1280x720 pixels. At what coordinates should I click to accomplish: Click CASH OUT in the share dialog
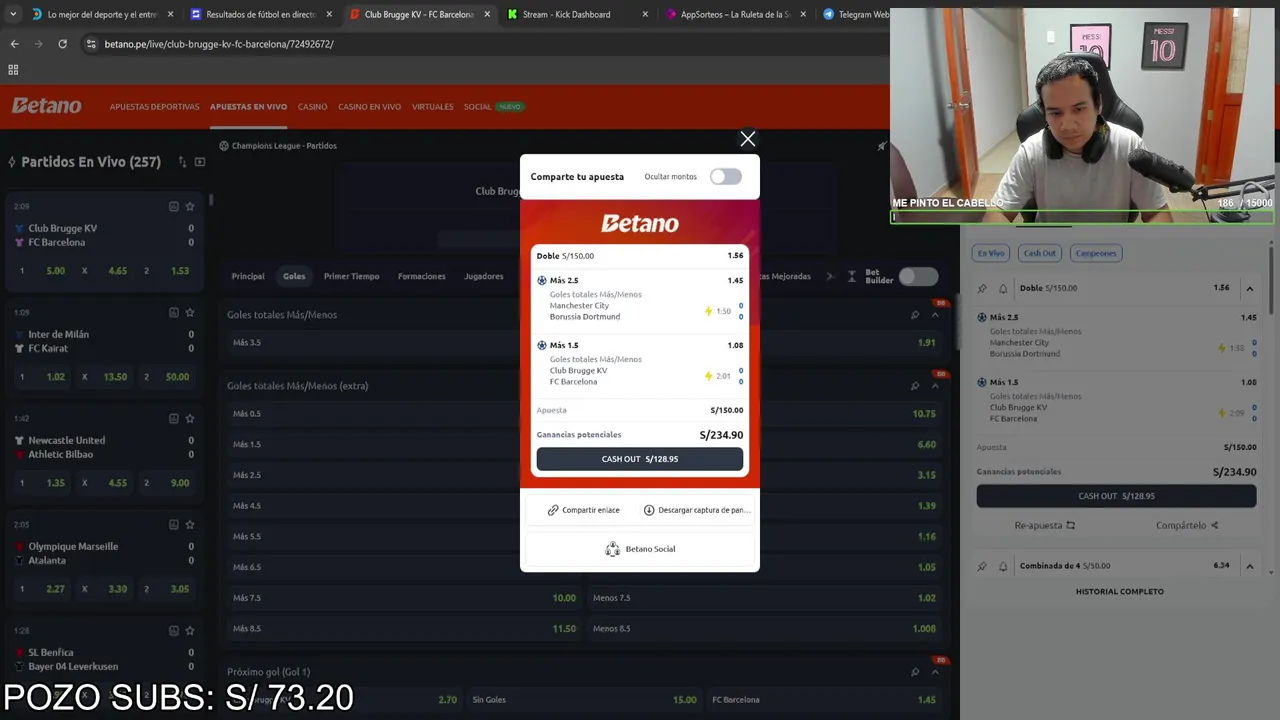(640, 459)
